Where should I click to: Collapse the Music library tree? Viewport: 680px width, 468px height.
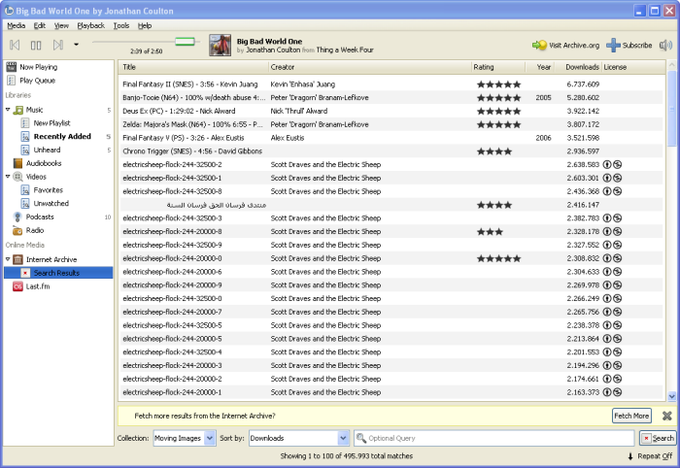[8, 109]
